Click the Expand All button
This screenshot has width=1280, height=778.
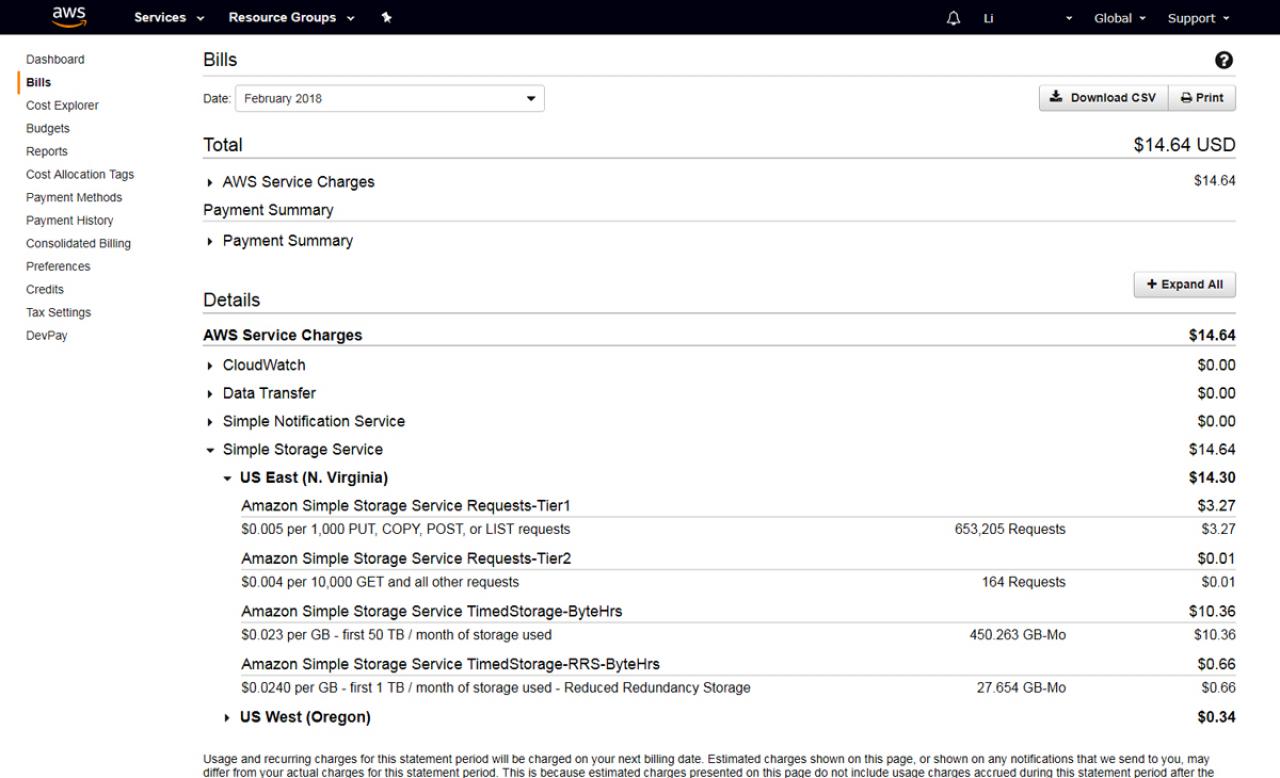[1184, 285]
